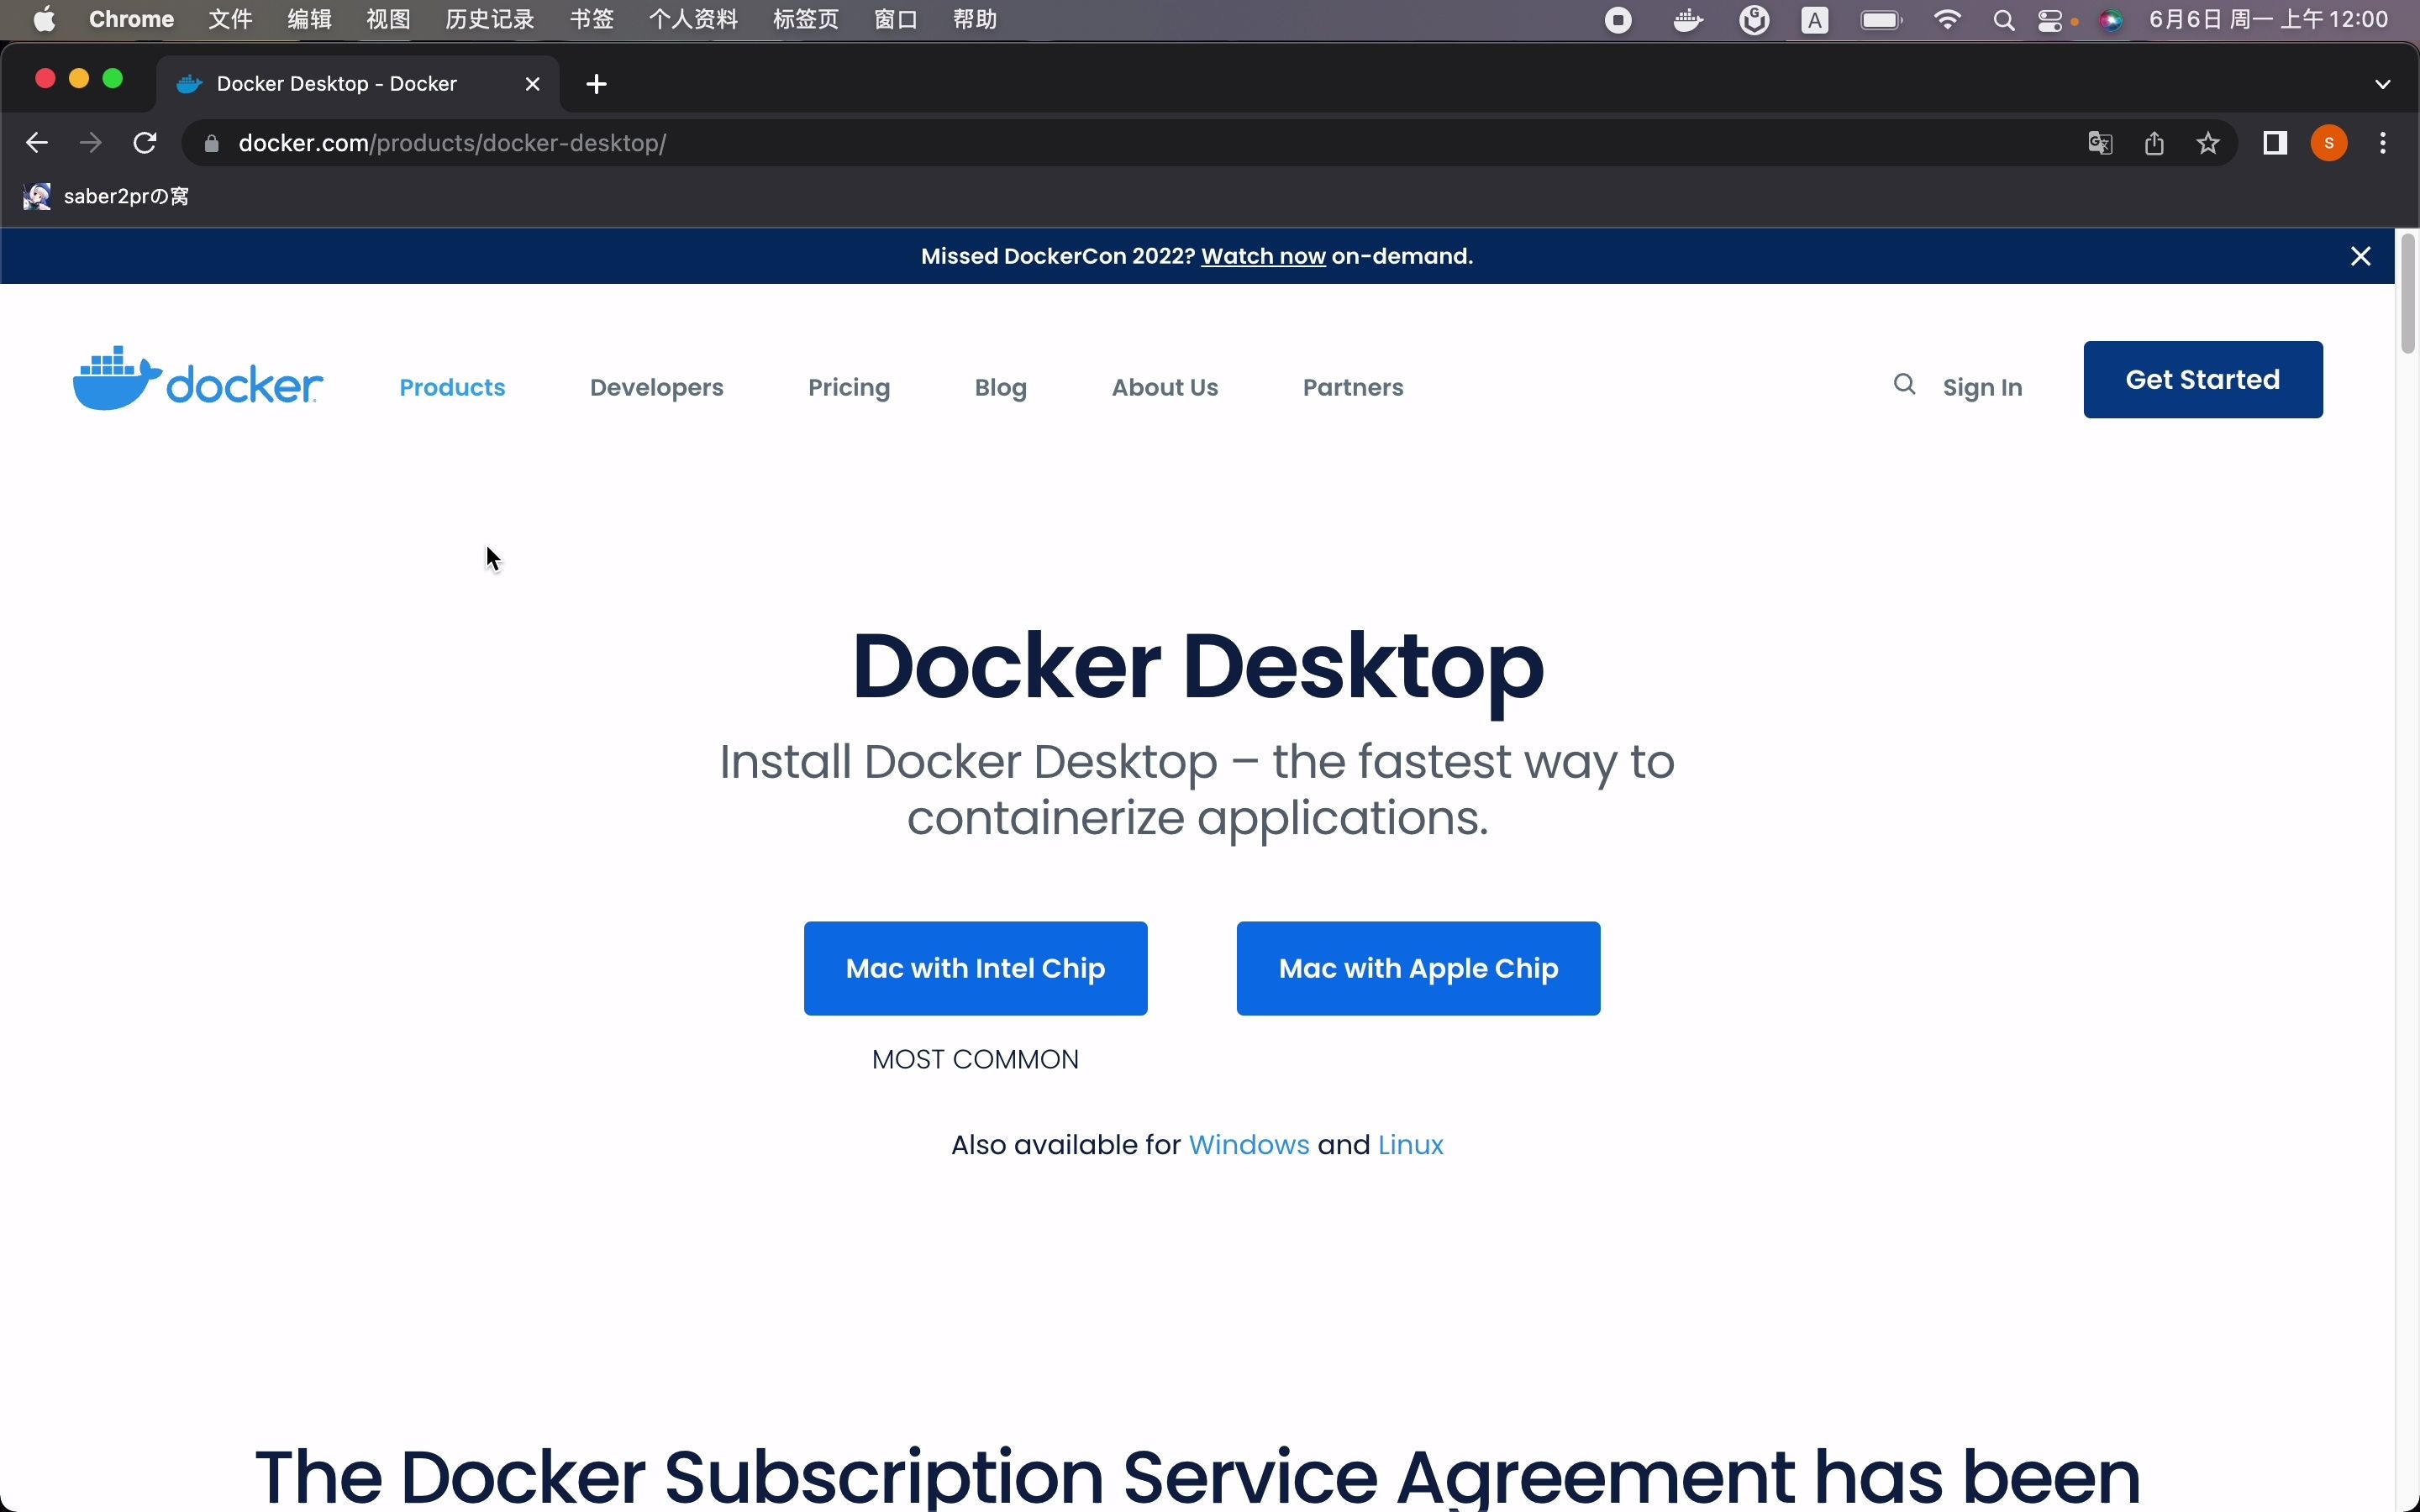Open the Watch now link in banner
Image resolution: width=2420 pixels, height=1512 pixels.
coord(1261,256)
